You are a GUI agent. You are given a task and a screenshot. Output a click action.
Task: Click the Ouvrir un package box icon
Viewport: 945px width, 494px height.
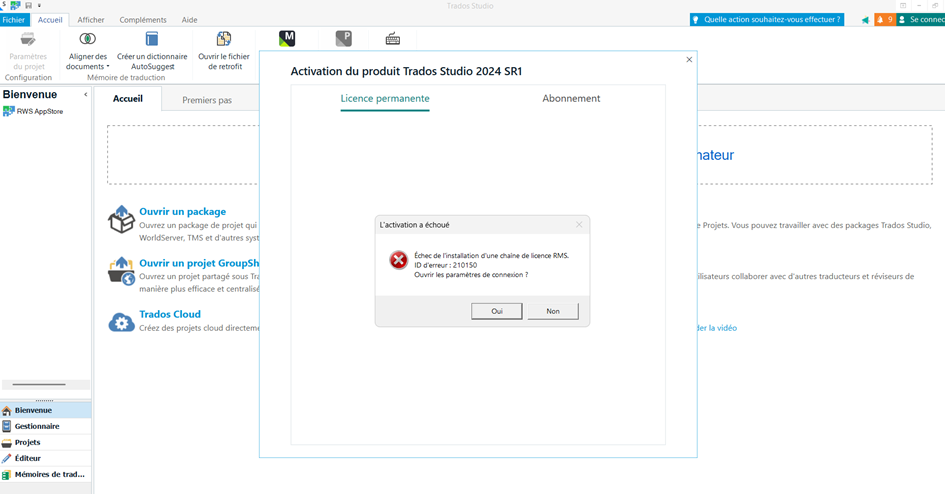pyautogui.click(x=121, y=220)
